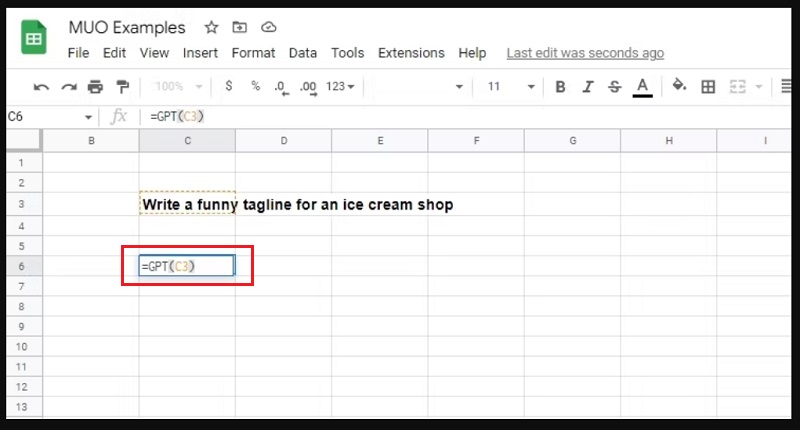Open the Tools menu

point(347,53)
